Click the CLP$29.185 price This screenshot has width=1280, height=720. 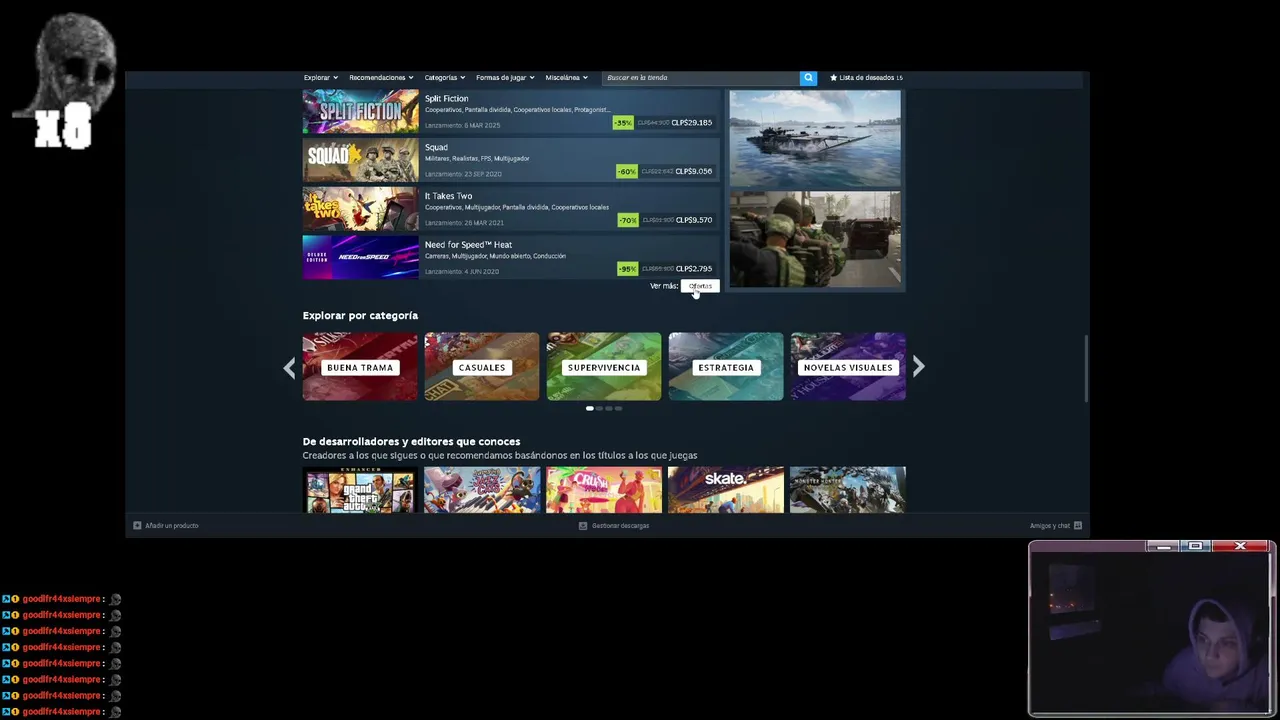692,123
